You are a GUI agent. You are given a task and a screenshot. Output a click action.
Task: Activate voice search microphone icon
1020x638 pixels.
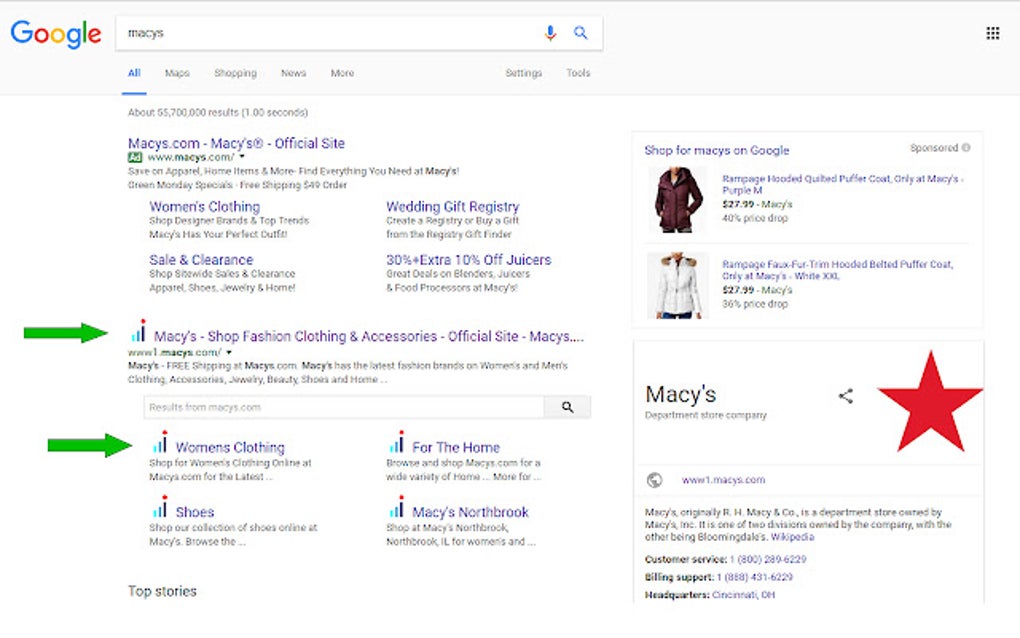click(550, 33)
